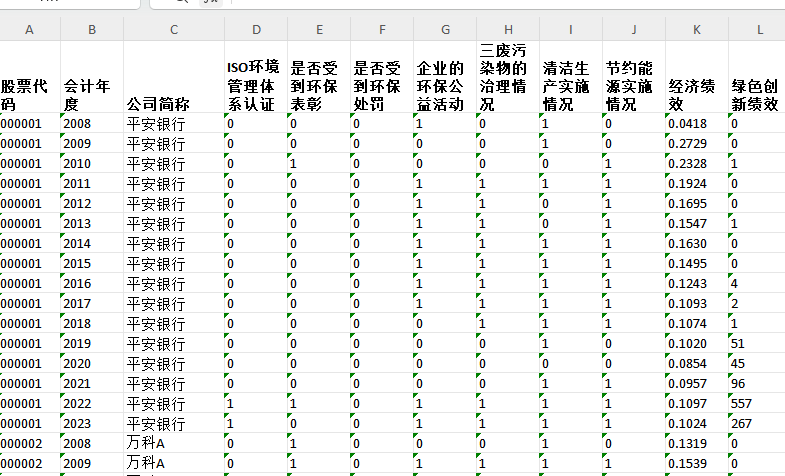Select column H header
Image resolution: width=785 pixels, height=476 pixels.
508,30
